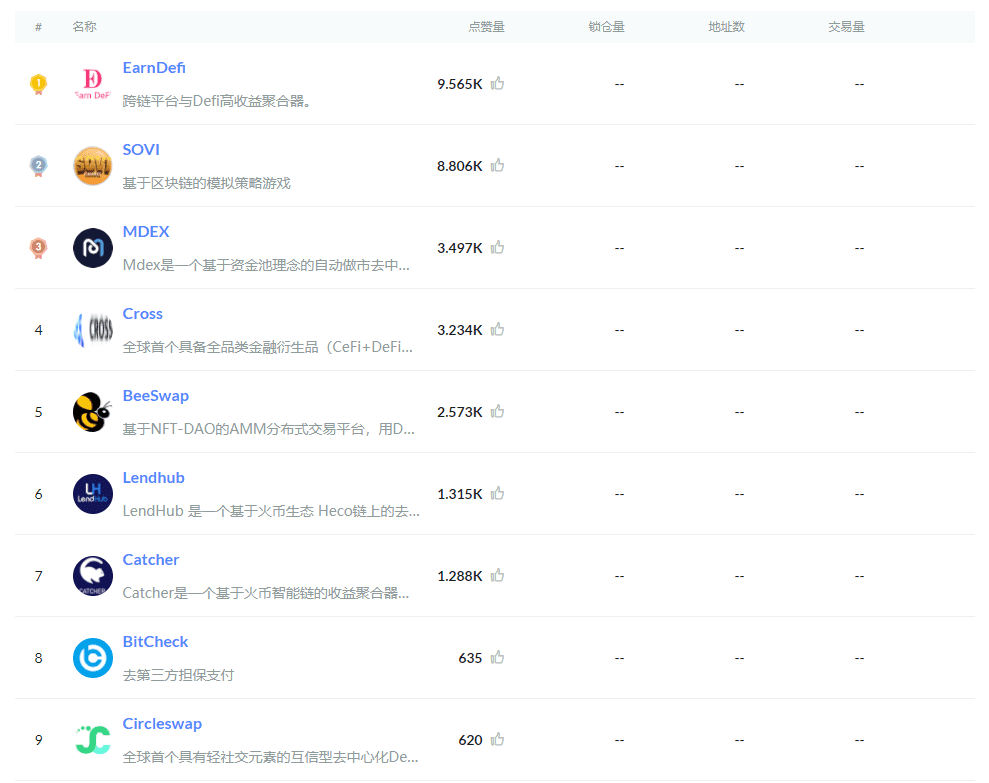Open the BitCheck project link
The width and height of the screenshot is (989, 783).
(x=155, y=642)
